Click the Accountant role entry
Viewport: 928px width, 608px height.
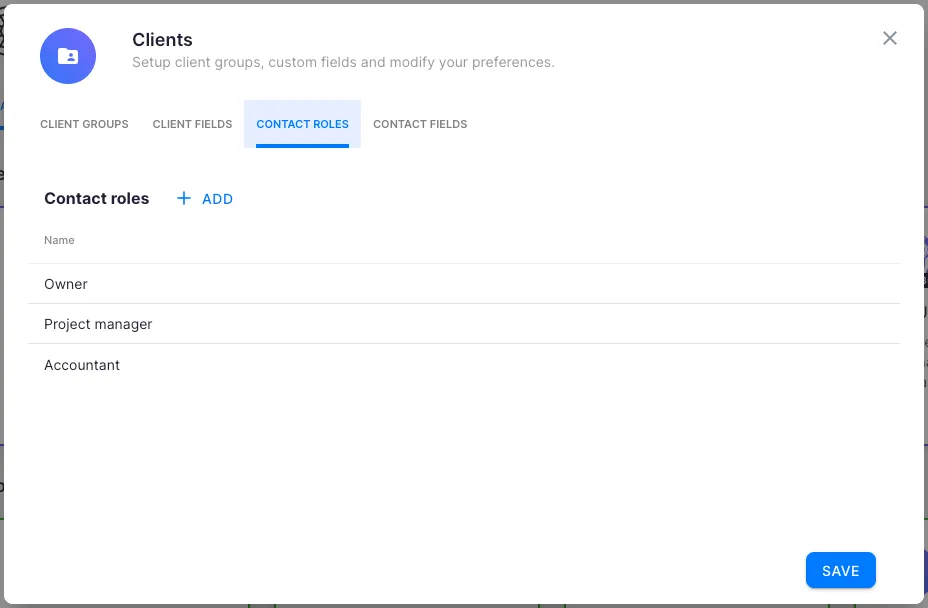click(82, 365)
